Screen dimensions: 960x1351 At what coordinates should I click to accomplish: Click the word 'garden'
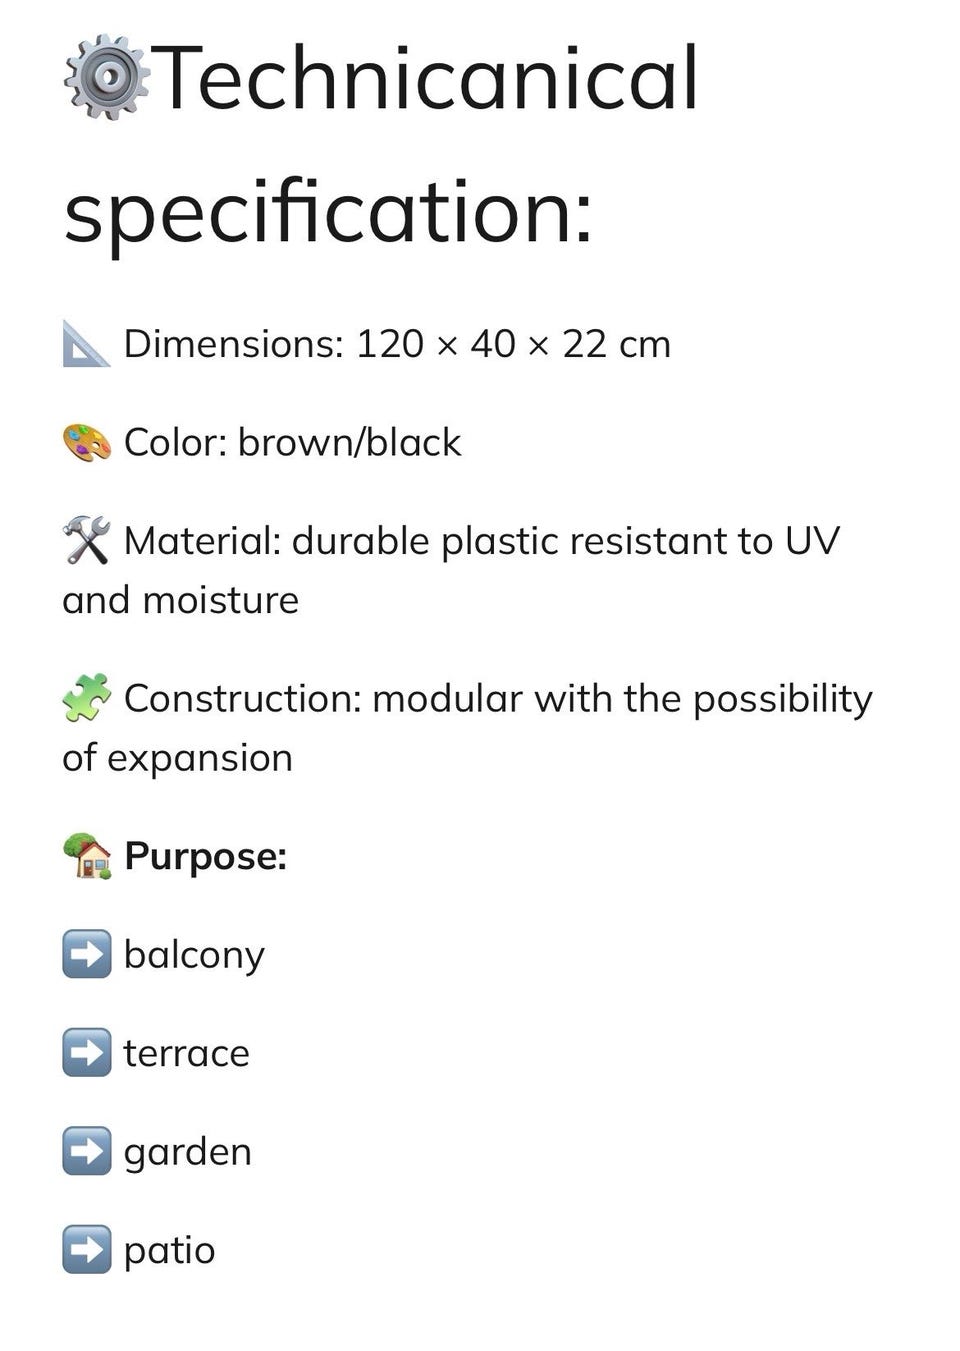(188, 1153)
